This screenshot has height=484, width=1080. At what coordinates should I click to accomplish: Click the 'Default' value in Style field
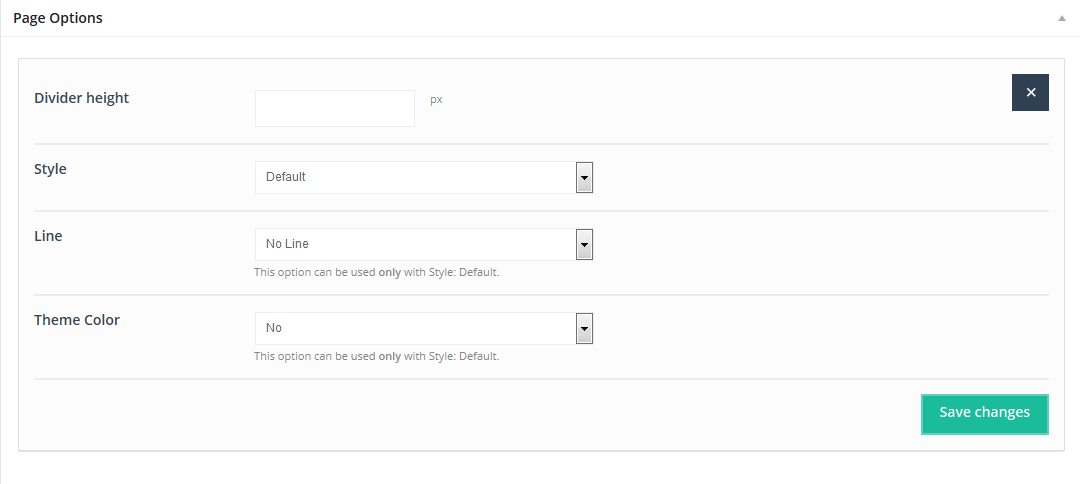coord(286,177)
